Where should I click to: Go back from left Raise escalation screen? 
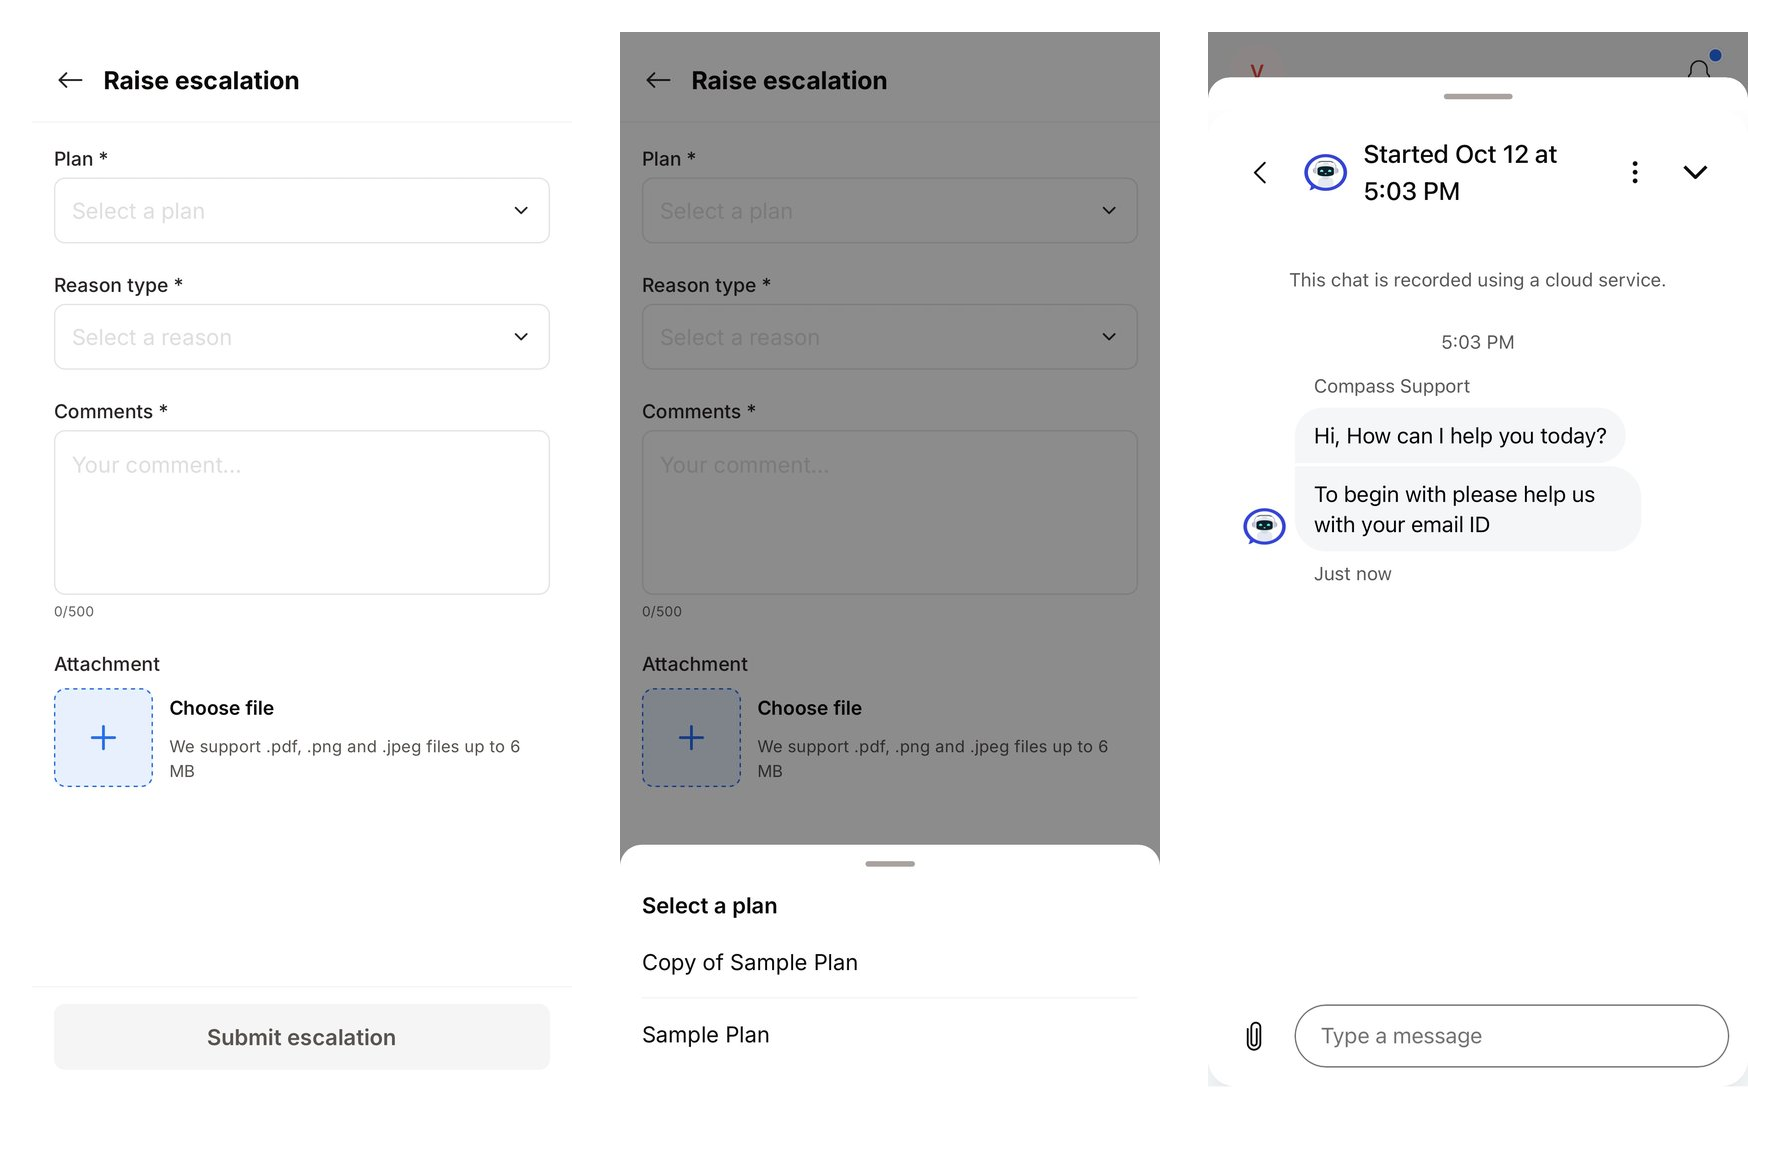click(x=70, y=80)
